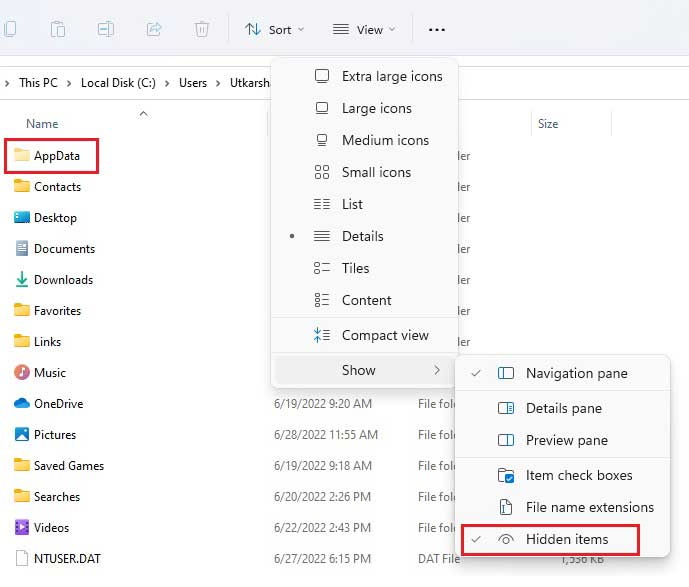Toggle Compact view
The width and height of the screenshot is (689, 587).
point(365,335)
